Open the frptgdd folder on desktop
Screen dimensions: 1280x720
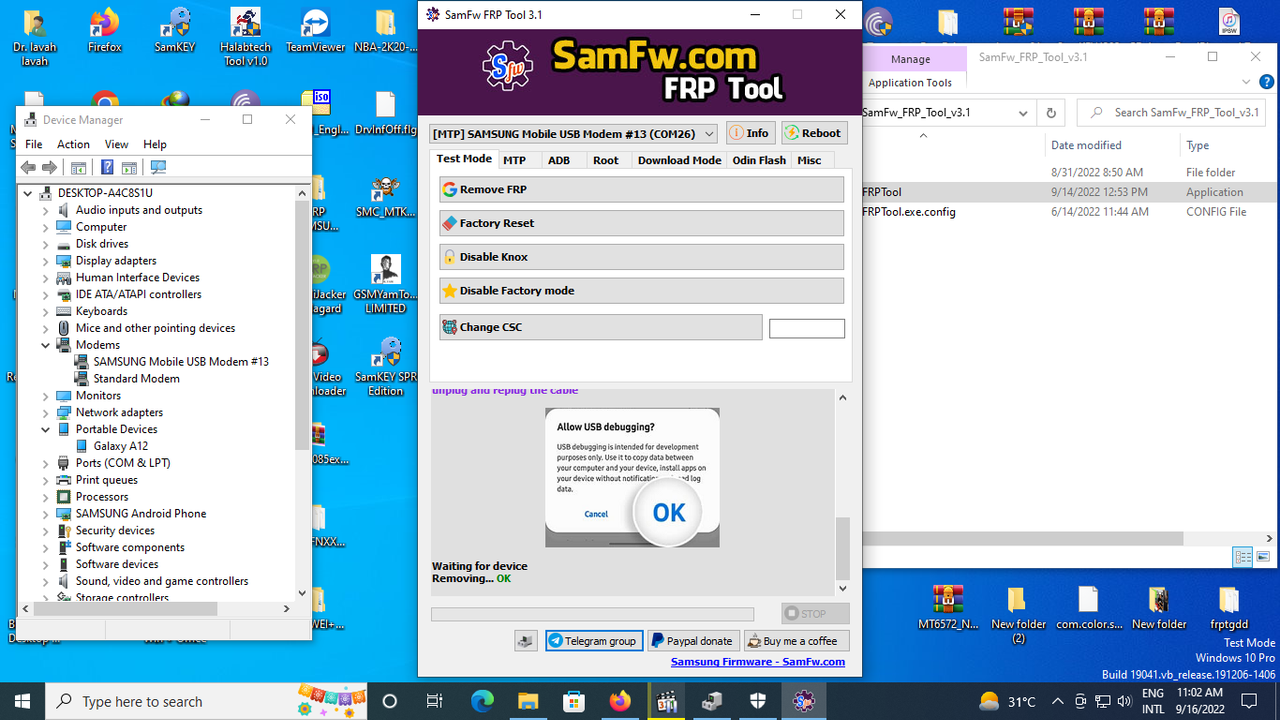pos(1229,607)
